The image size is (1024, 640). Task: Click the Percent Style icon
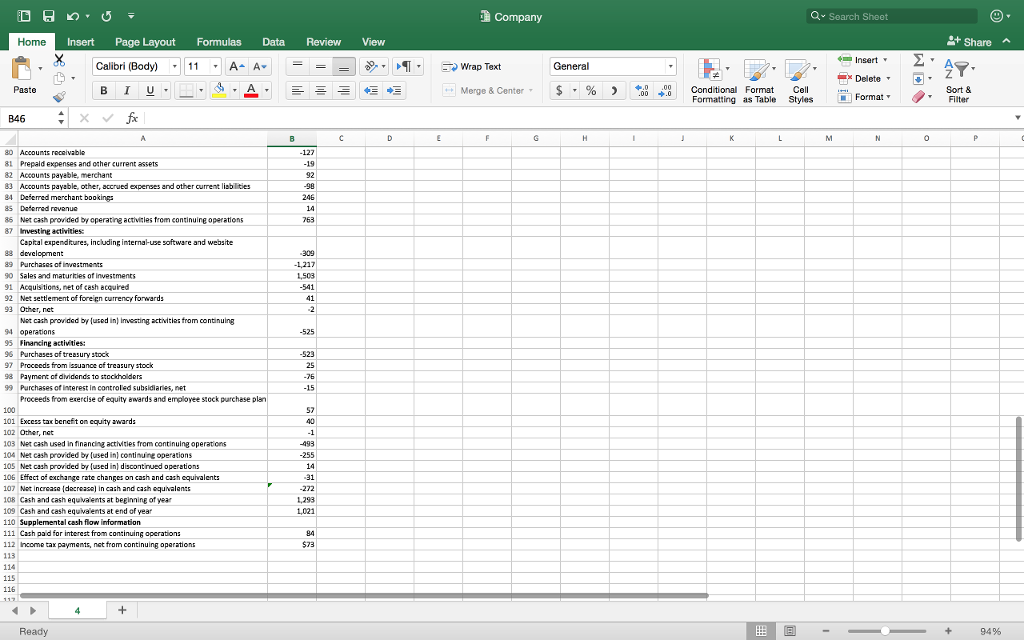591,90
